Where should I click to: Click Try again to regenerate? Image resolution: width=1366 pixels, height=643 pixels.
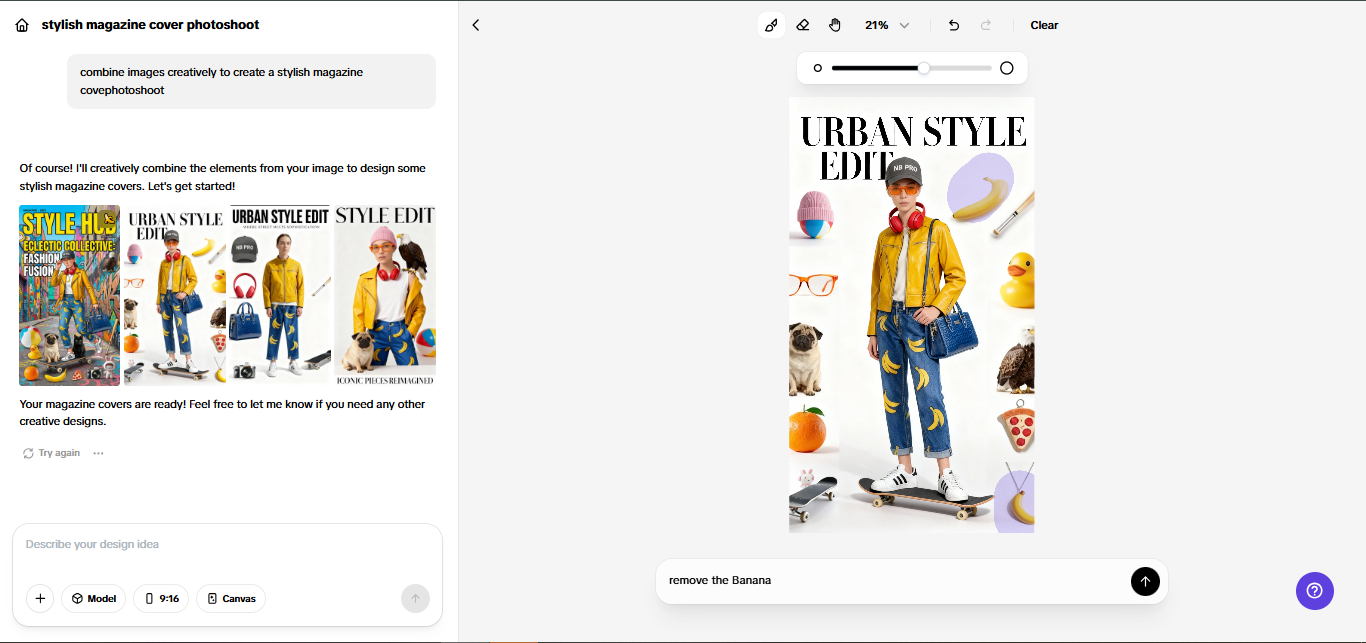51,453
